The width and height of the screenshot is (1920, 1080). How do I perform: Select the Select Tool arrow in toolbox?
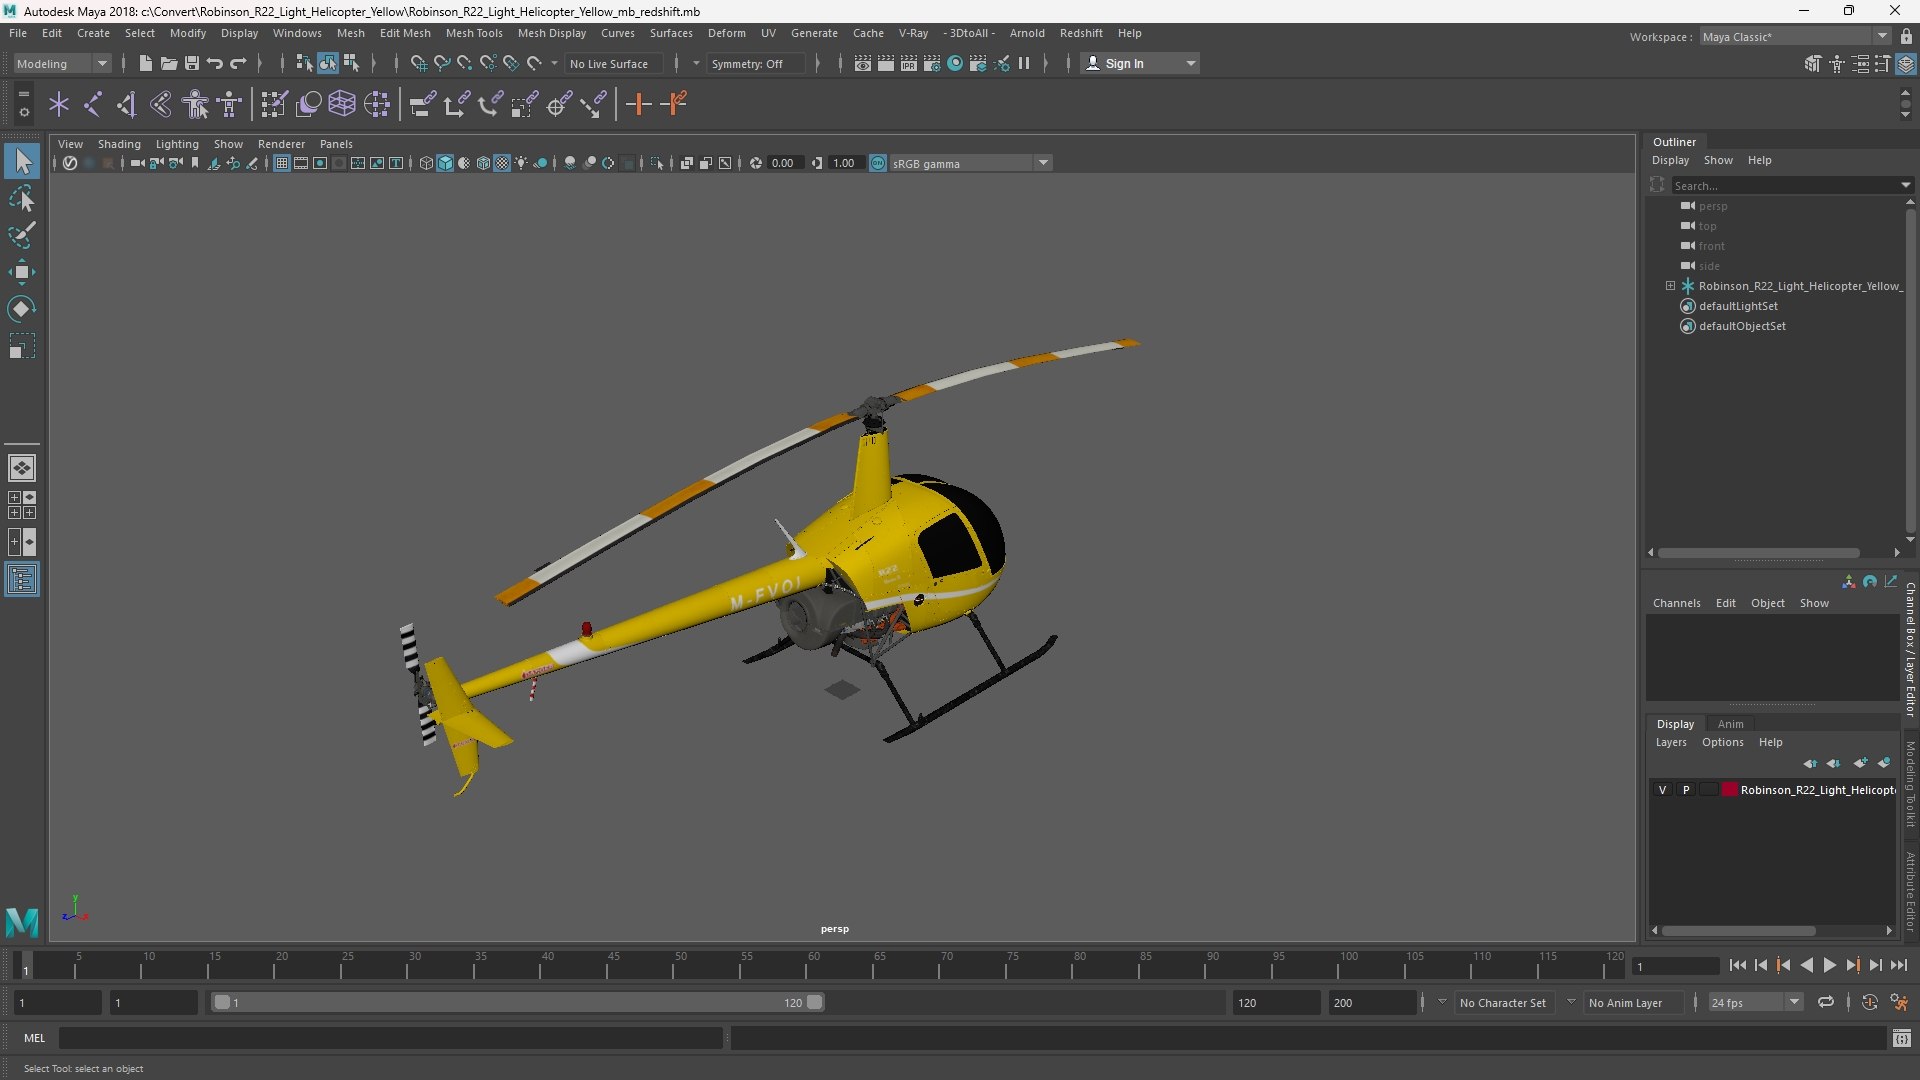pyautogui.click(x=22, y=161)
